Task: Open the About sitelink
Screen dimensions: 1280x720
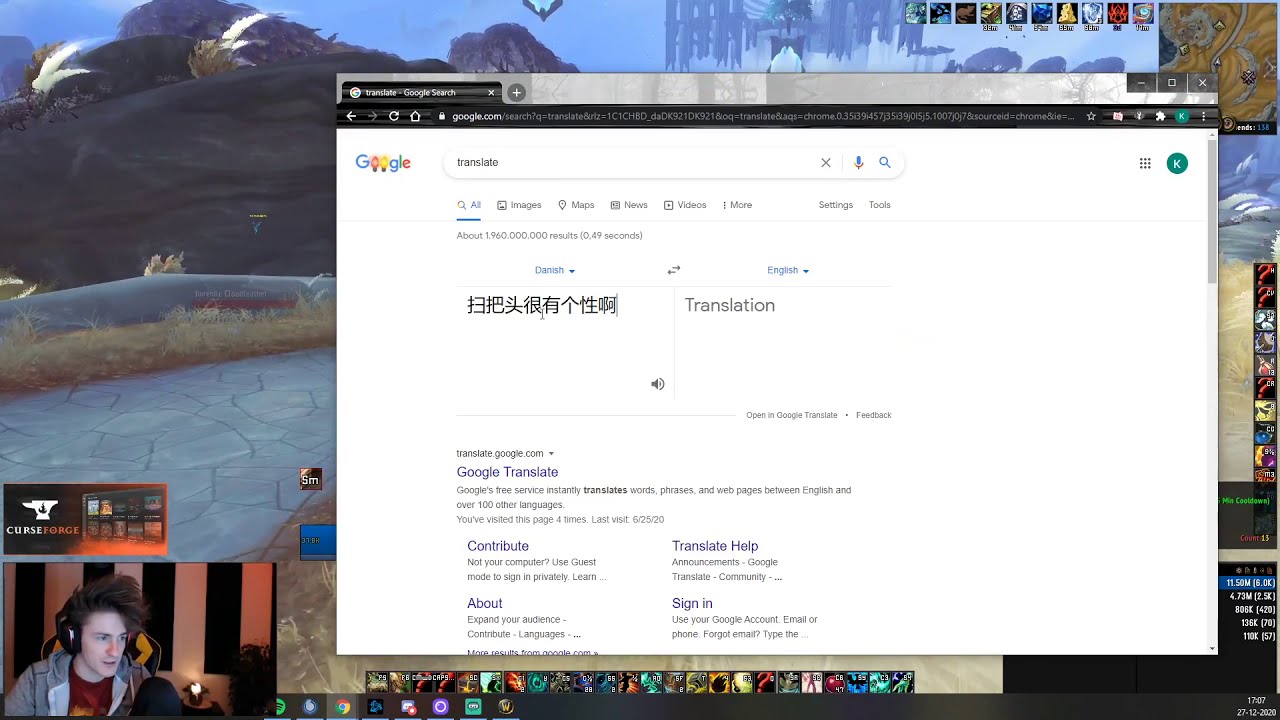Action: point(485,603)
